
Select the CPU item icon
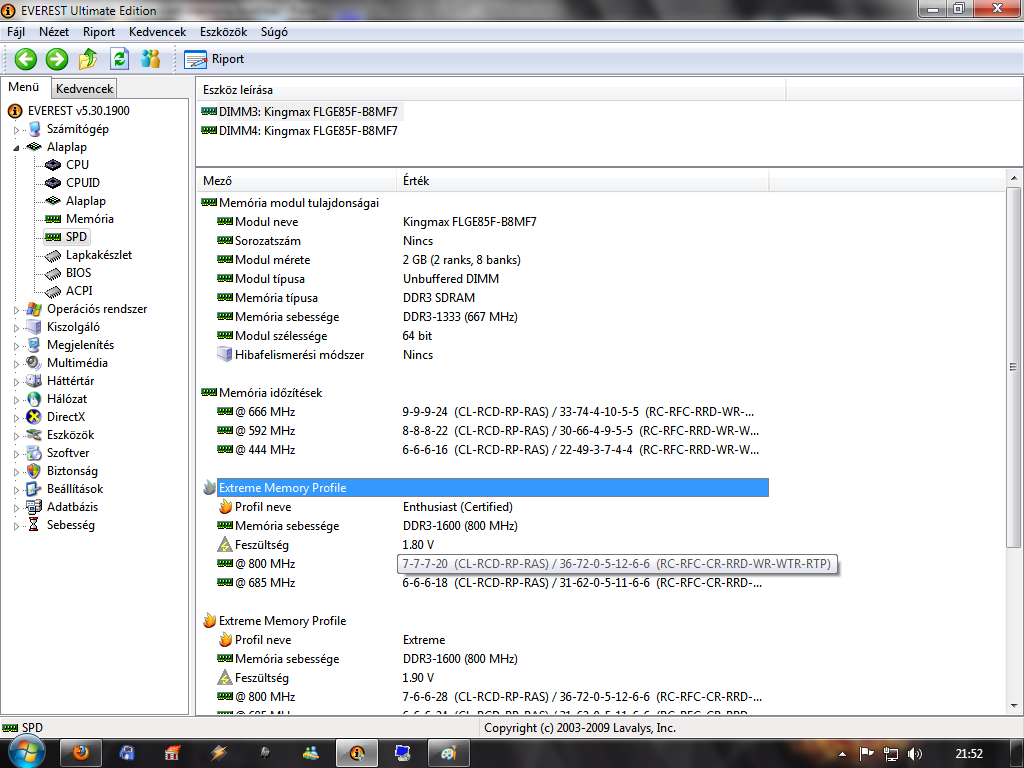pos(53,165)
